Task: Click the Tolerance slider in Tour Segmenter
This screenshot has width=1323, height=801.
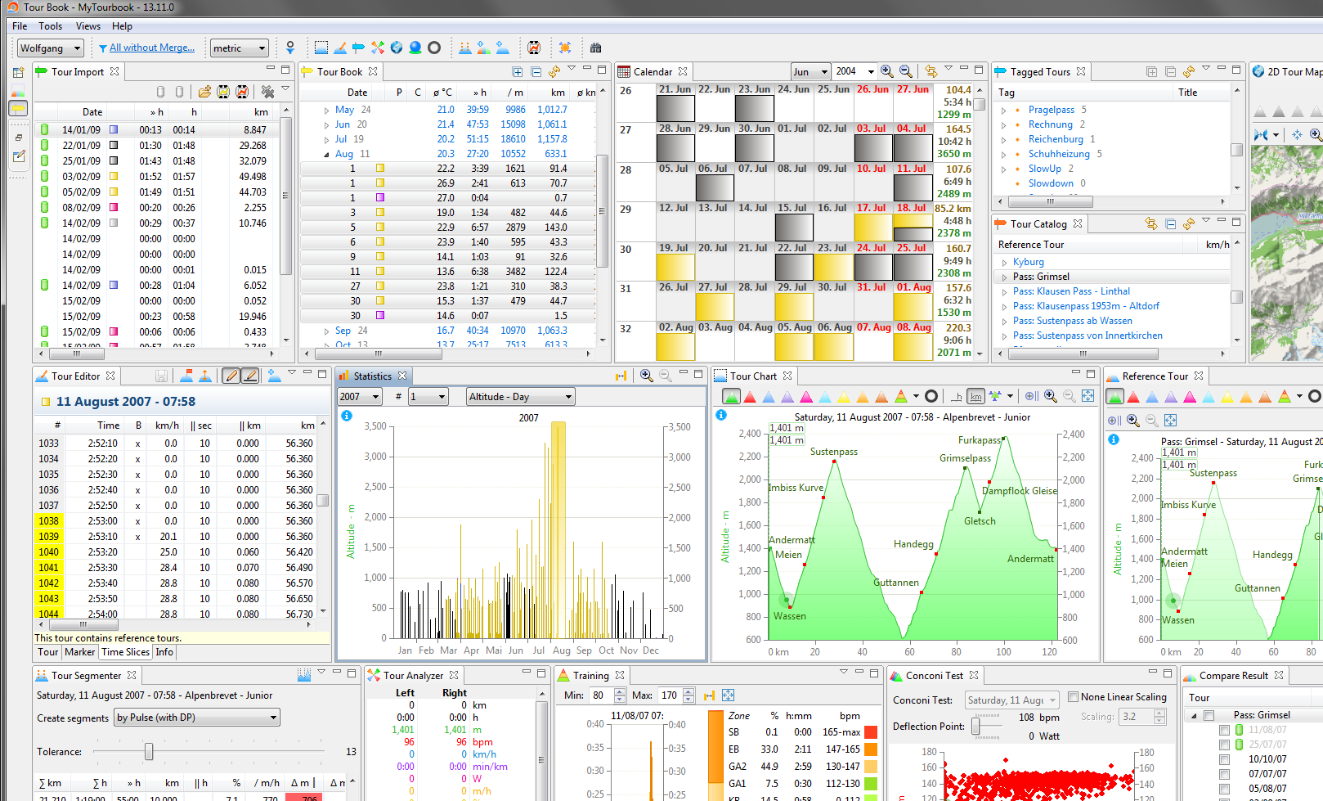Action: click(149, 751)
